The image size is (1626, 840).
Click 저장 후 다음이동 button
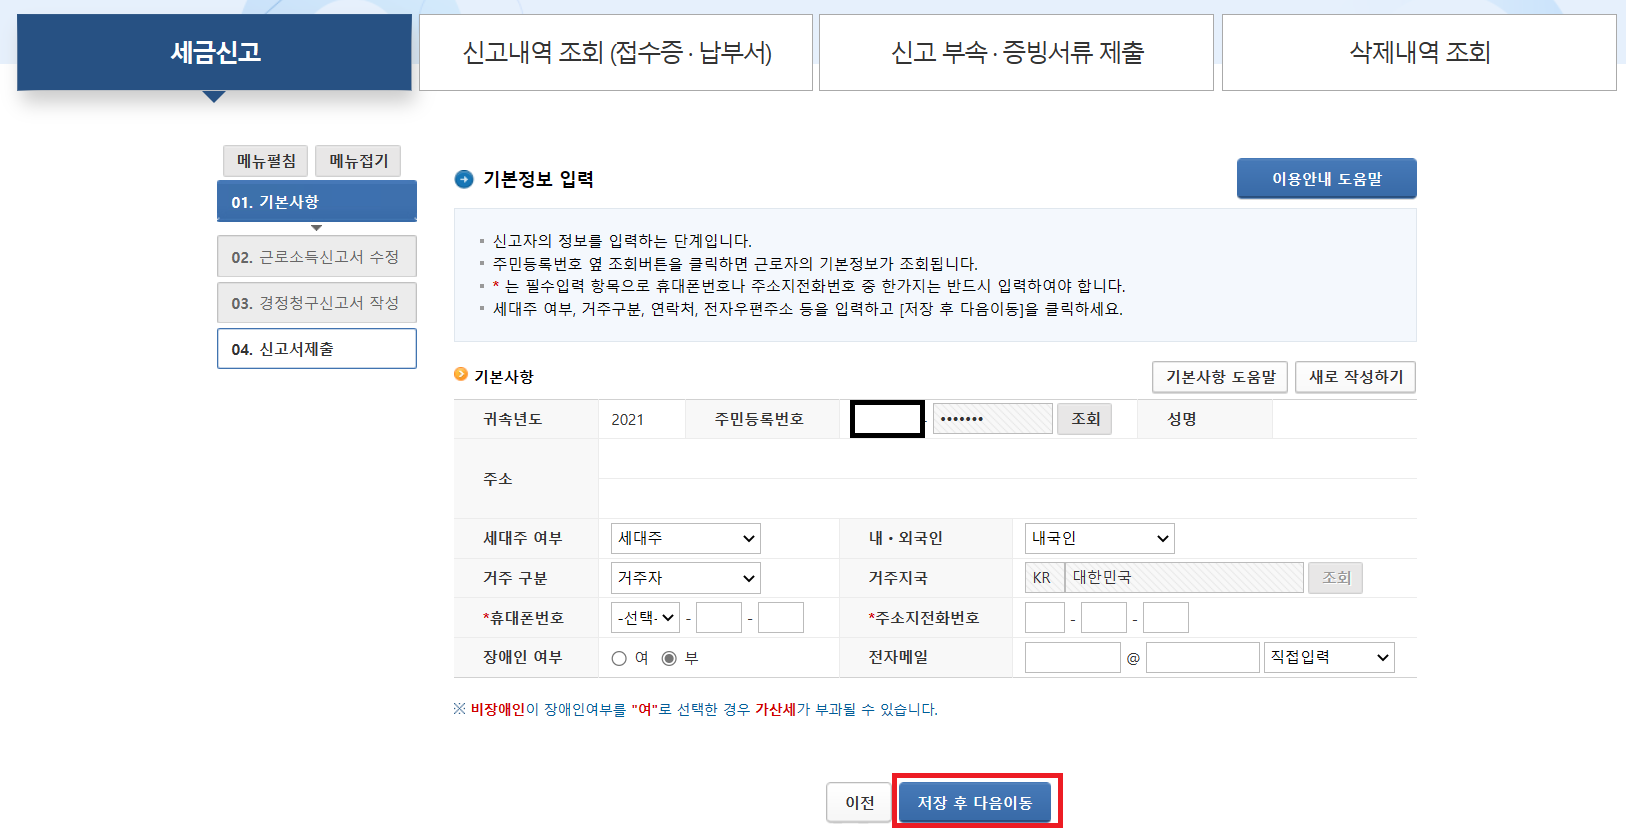click(x=975, y=802)
